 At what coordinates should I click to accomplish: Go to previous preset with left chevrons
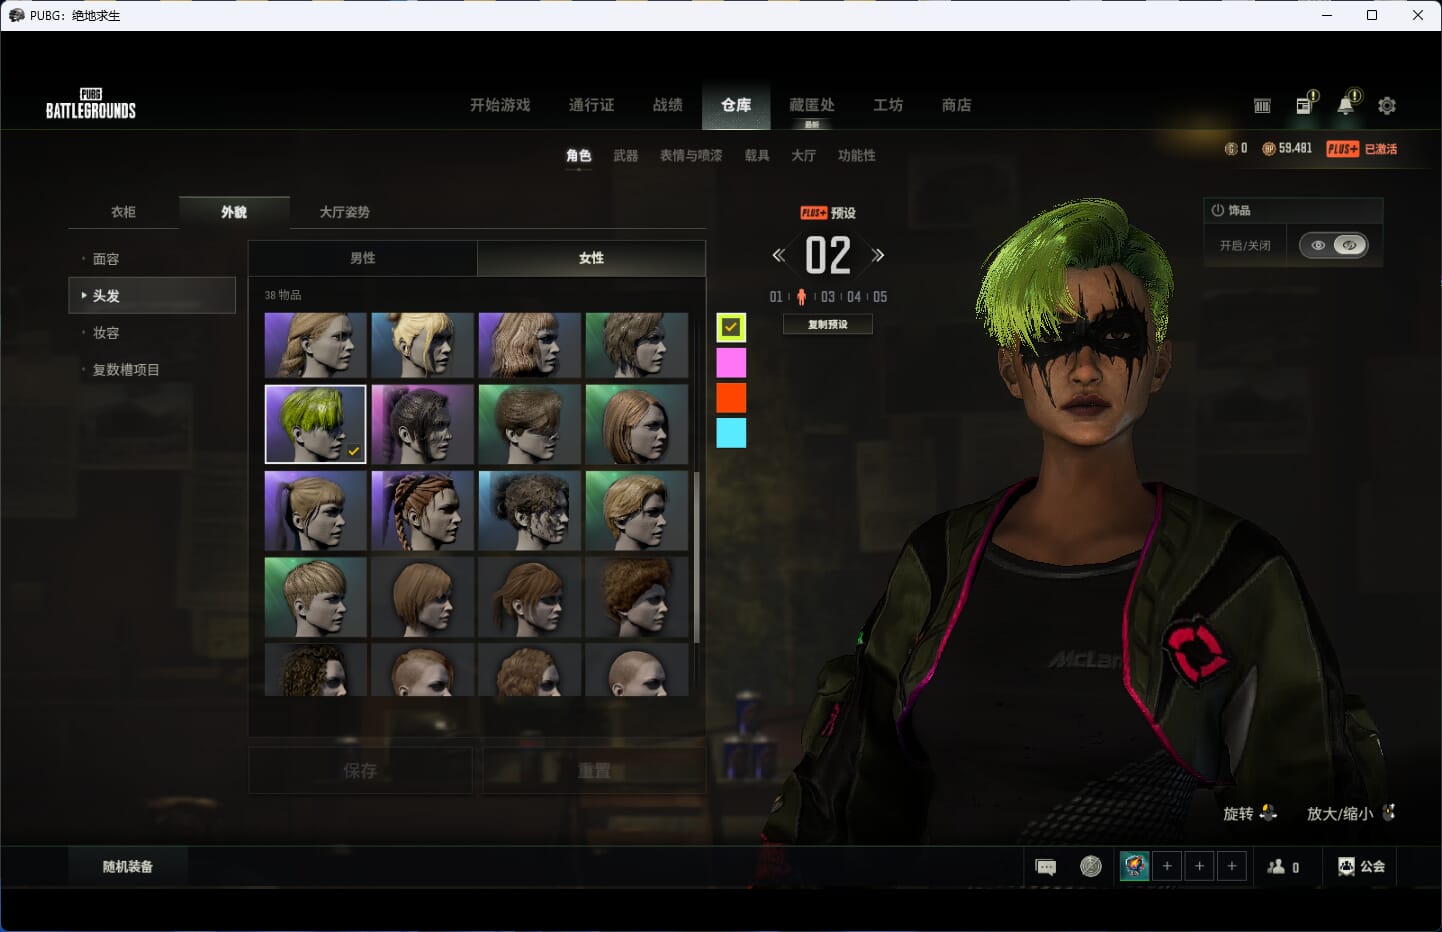click(778, 255)
